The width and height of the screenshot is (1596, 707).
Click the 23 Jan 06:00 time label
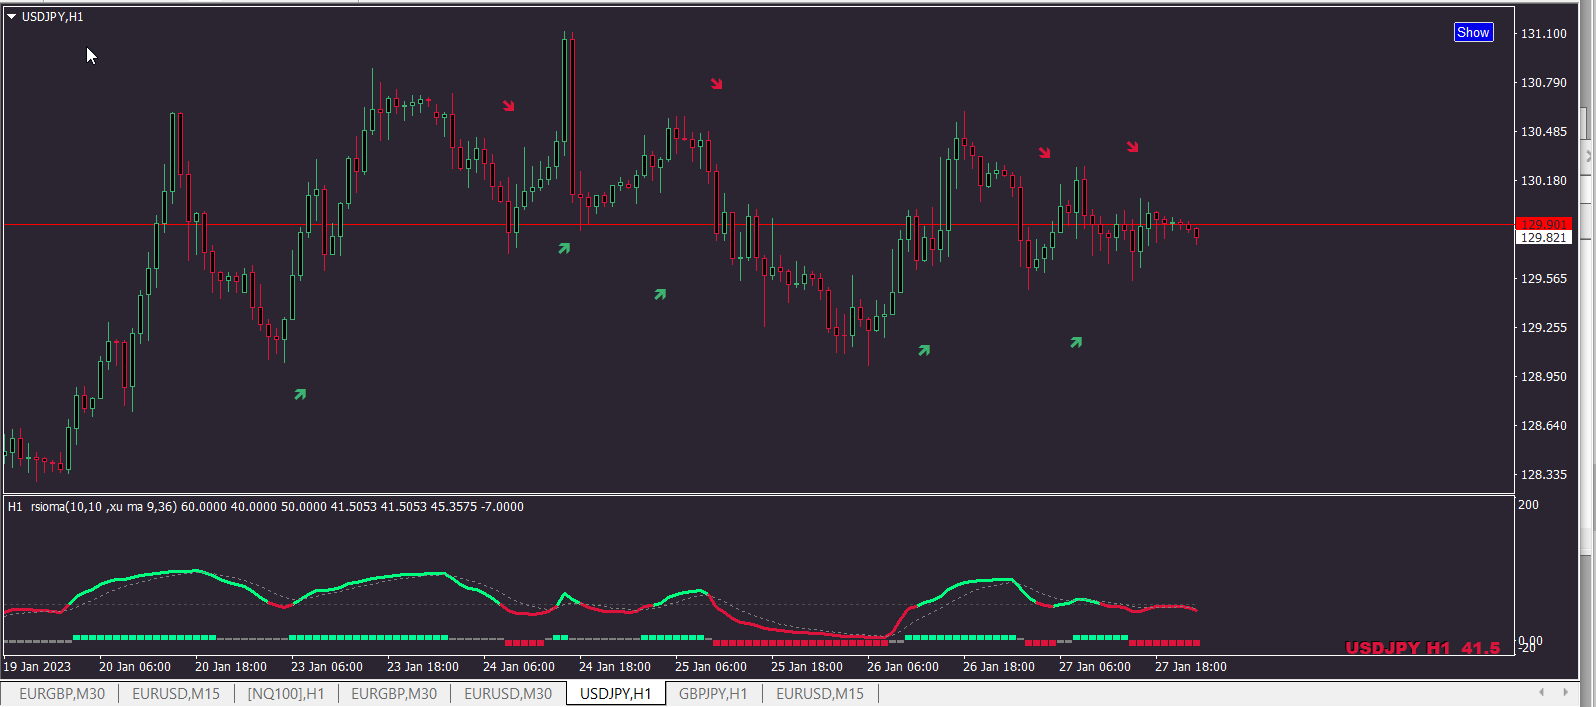327,666
